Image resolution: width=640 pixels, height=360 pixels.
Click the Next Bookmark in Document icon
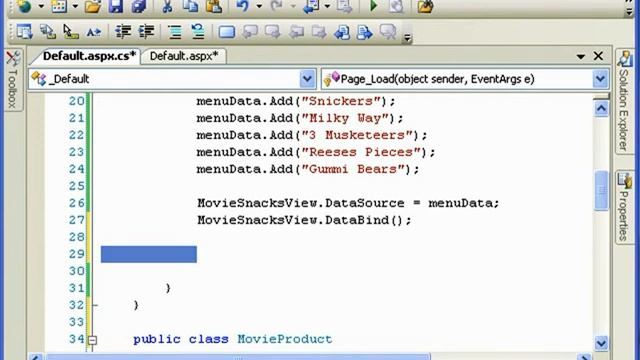click(365, 31)
